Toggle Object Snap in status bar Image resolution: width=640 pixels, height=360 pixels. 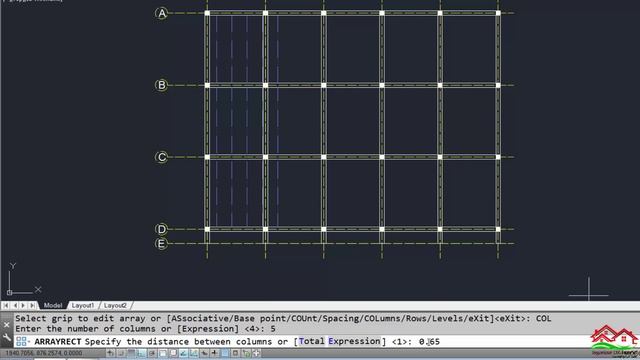coord(162,353)
